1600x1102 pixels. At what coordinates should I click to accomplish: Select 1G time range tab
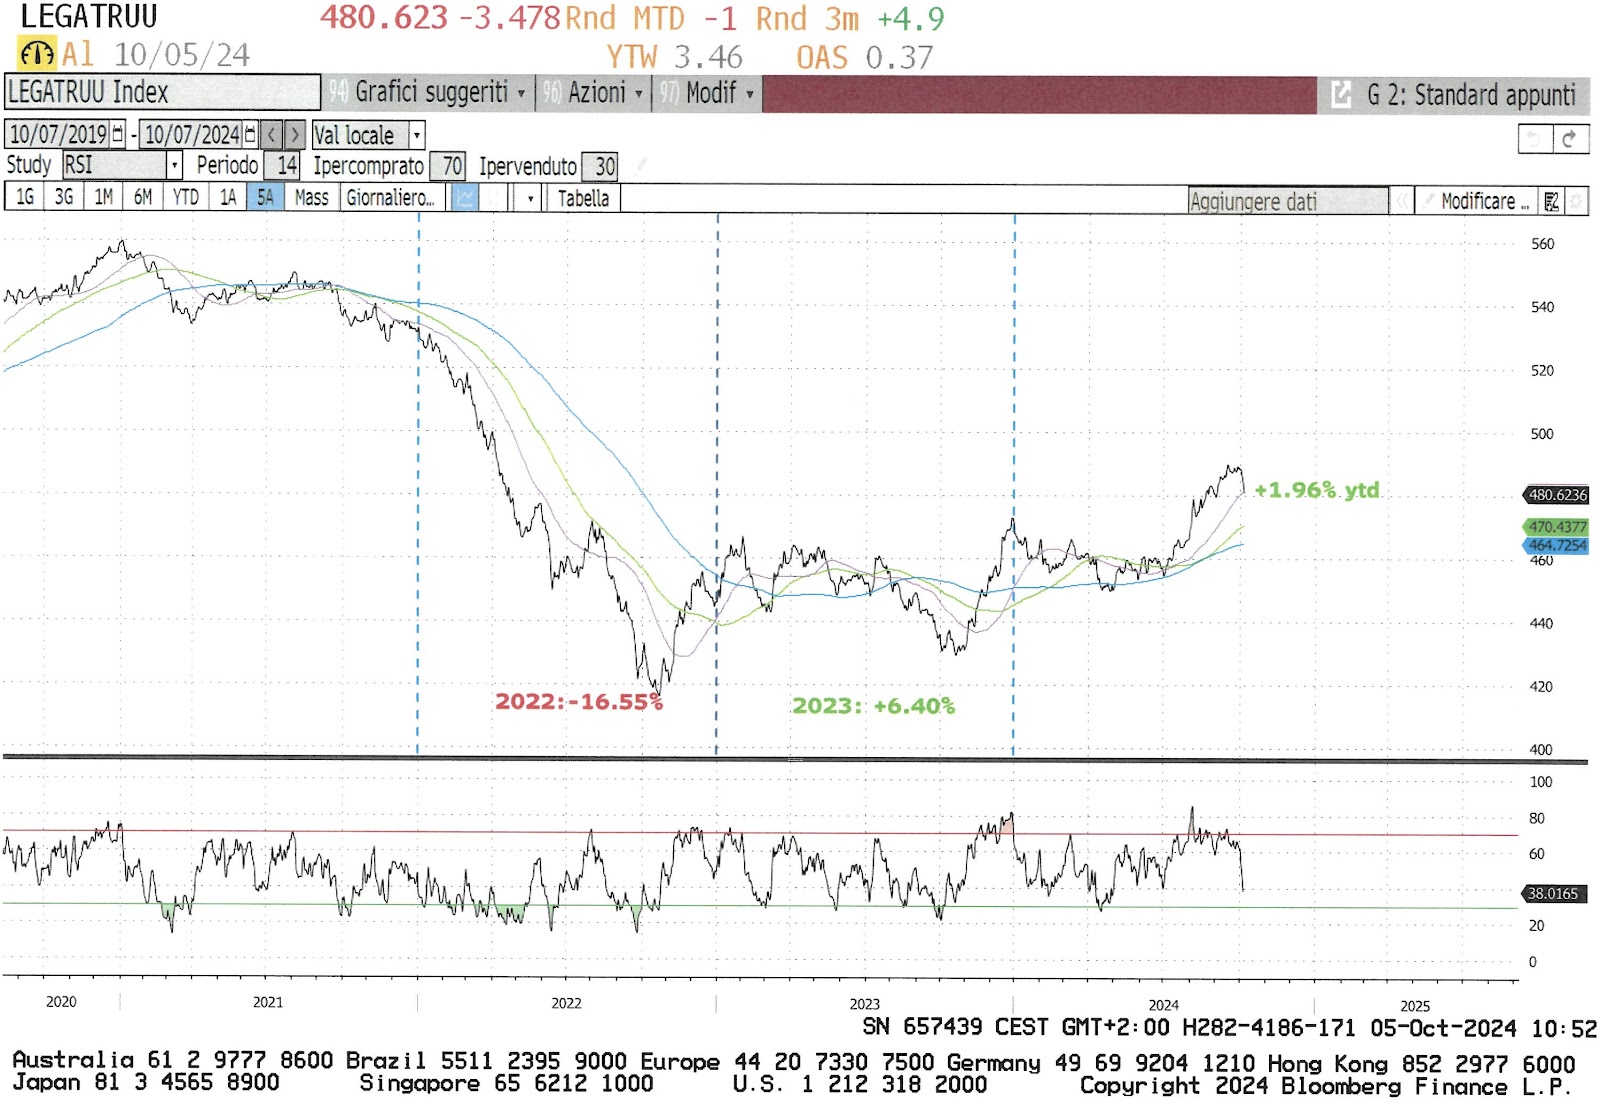[x=25, y=198]
